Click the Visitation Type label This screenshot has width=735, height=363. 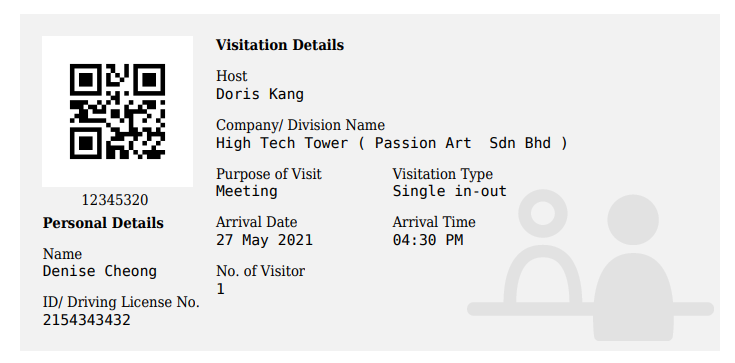[442, 174]
